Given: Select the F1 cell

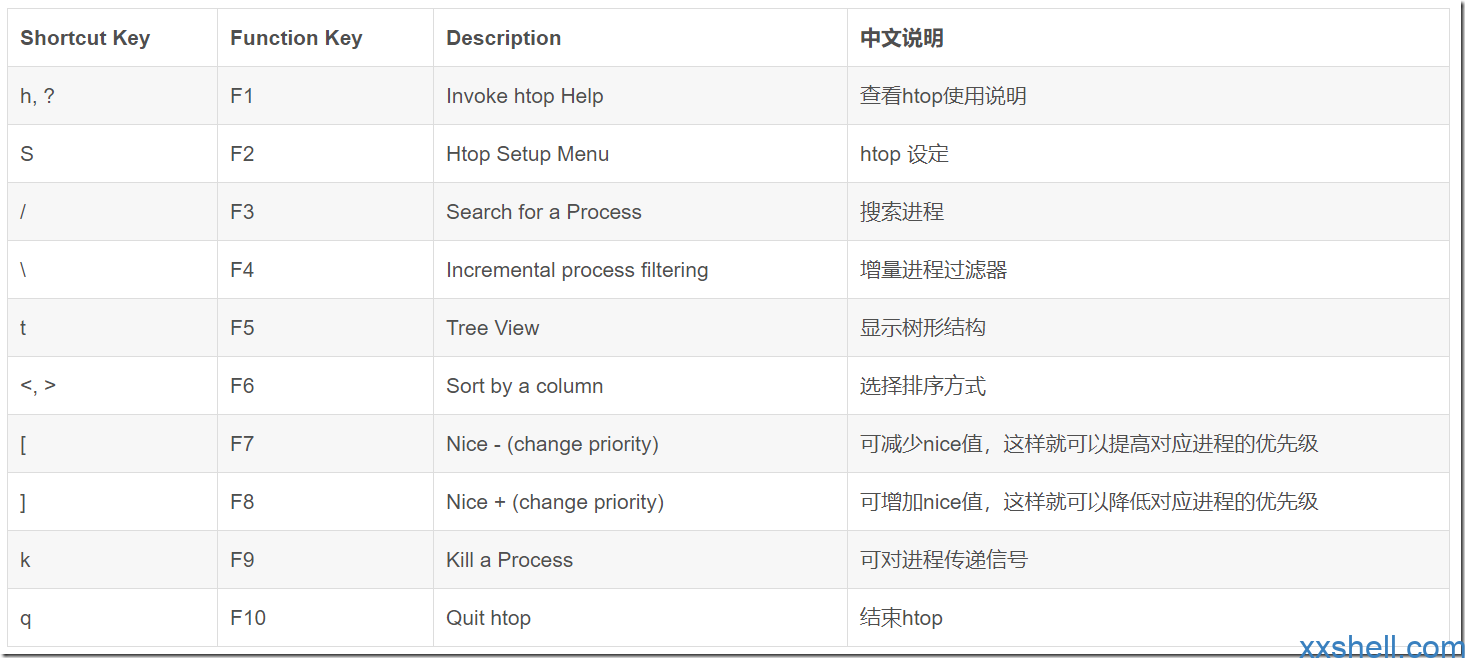Looking at the screenshot, I should coord(325,96).
